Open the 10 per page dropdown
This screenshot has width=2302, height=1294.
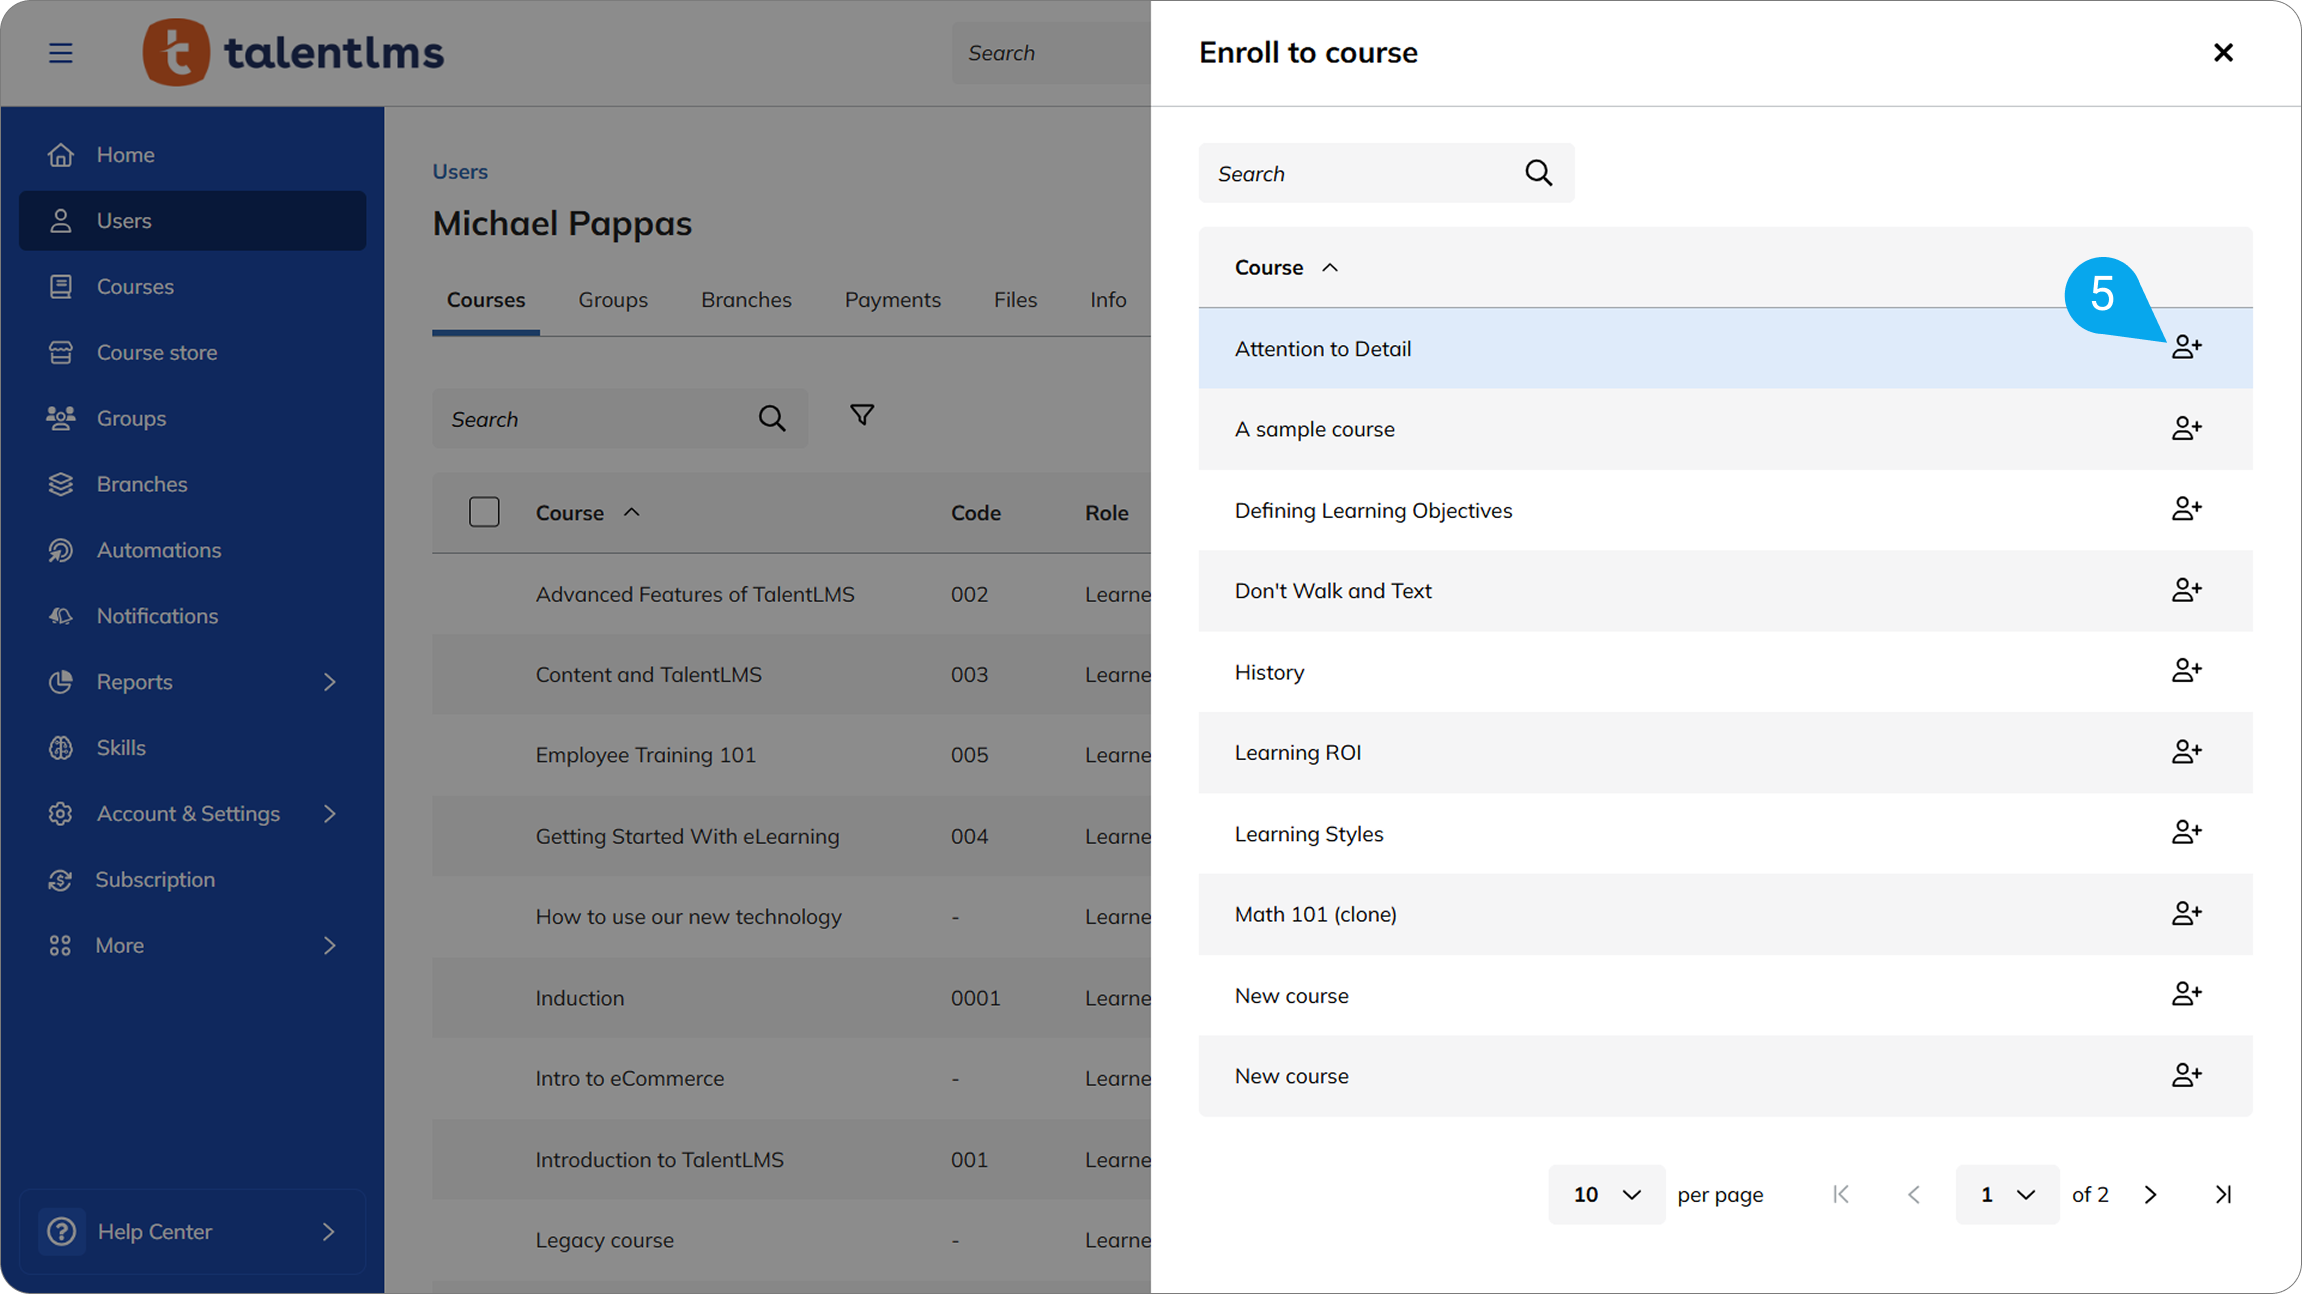pyautogui.click(x=1606, y=1194)
